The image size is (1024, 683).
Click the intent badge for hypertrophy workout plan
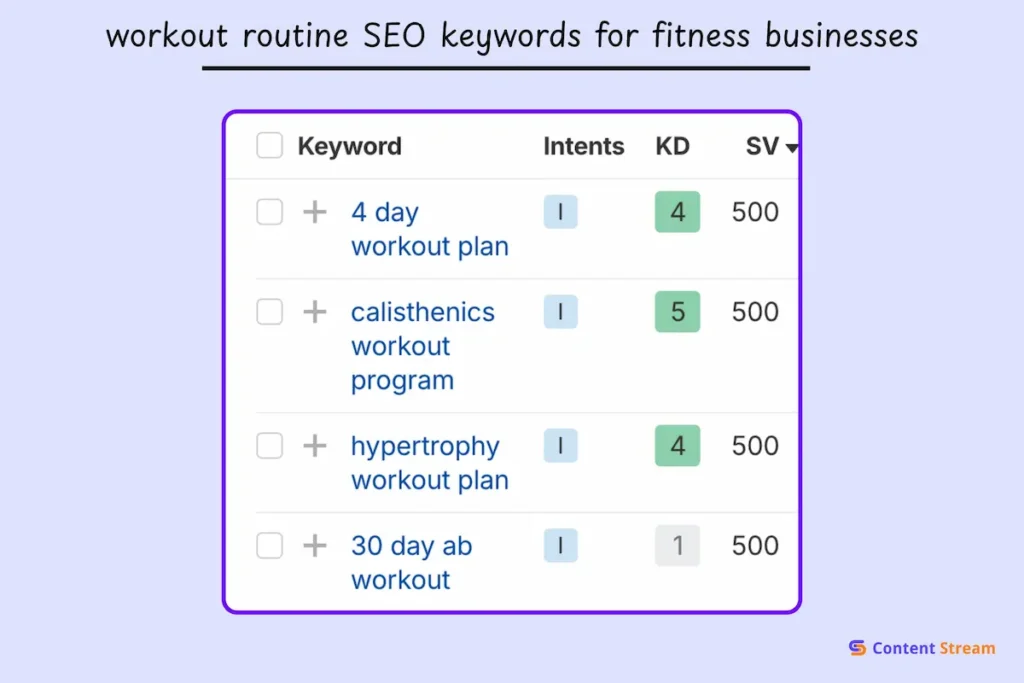click(x=560, y=446)
